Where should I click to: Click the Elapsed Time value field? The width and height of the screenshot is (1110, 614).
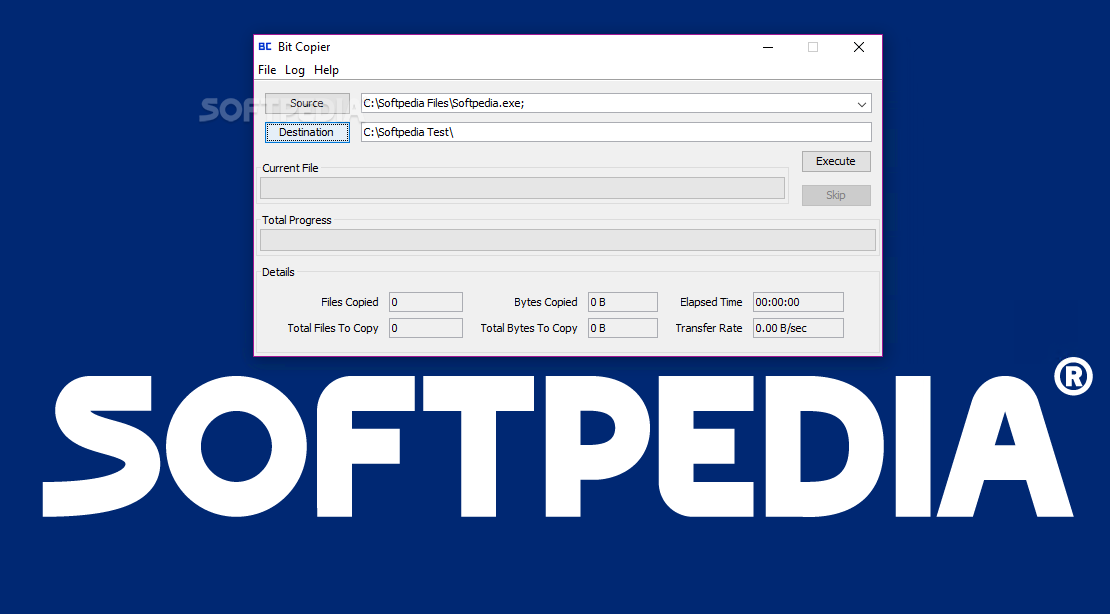(x=799, y=302)
